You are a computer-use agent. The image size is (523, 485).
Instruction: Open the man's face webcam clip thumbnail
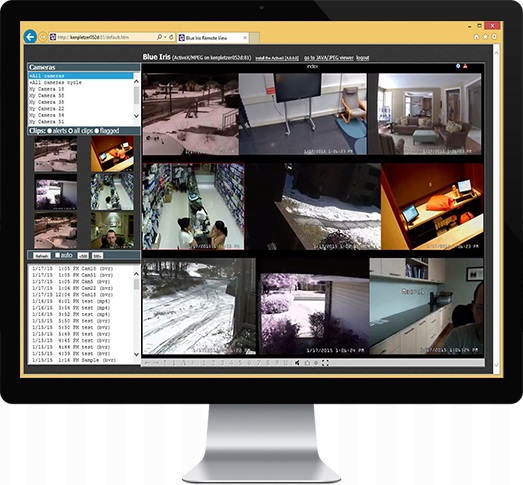click(x=112, y=231)
